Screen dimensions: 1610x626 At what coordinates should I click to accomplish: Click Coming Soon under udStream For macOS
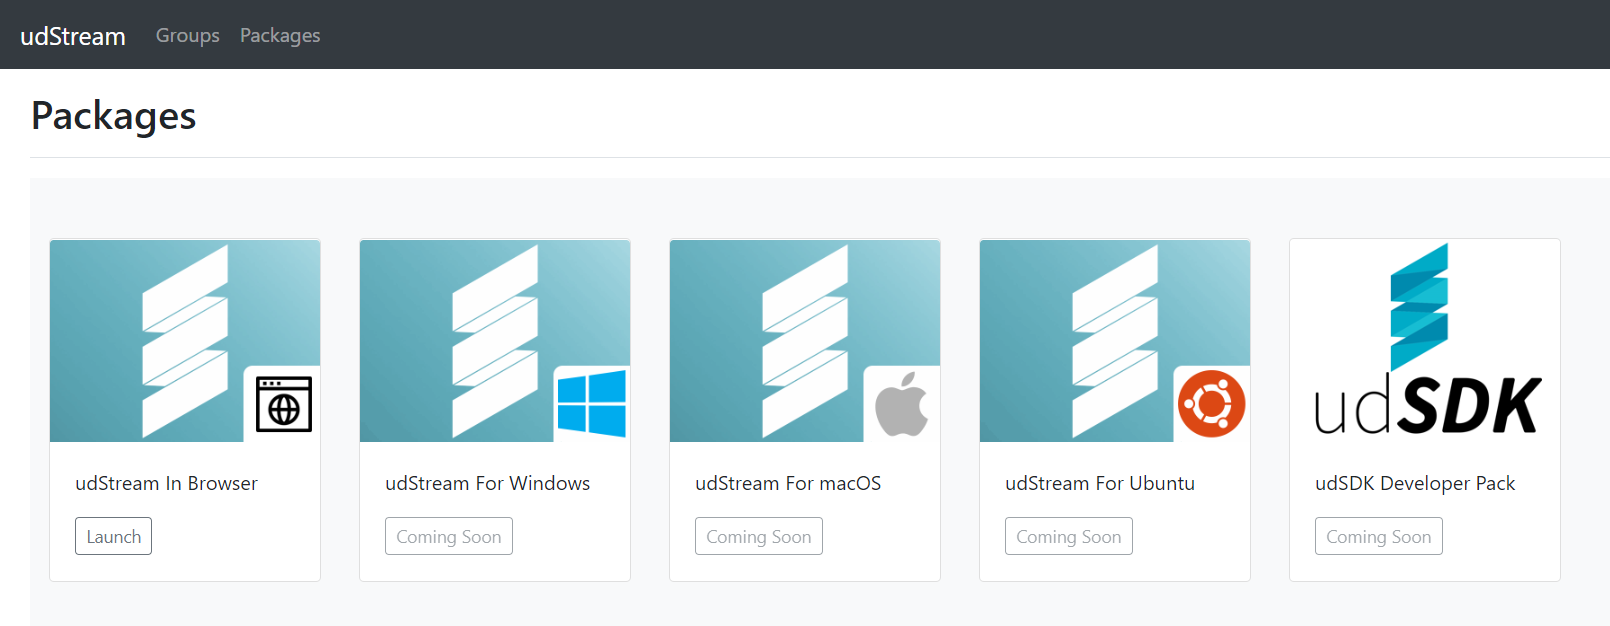(759, 536)
